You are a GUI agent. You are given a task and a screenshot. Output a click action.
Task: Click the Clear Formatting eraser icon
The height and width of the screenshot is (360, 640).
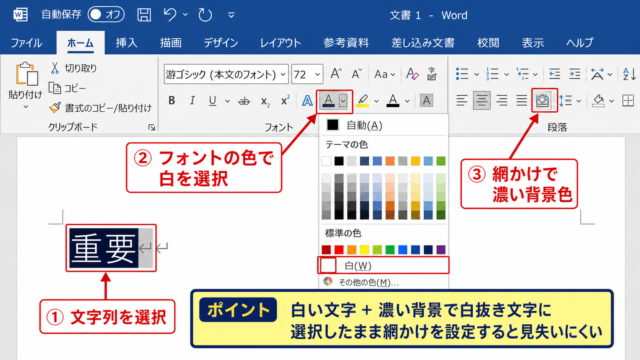pyautogui.click(x=412, y=74)
